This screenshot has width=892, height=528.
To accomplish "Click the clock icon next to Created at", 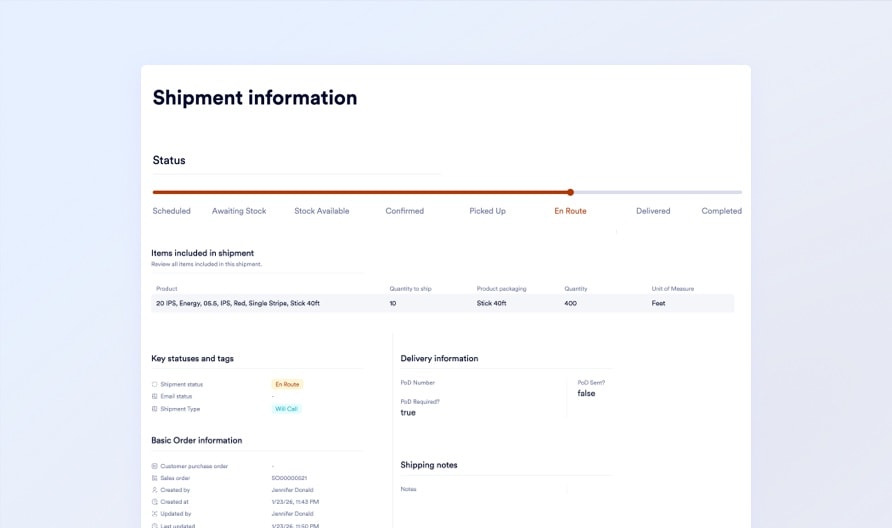I will (x=154, y=502).
